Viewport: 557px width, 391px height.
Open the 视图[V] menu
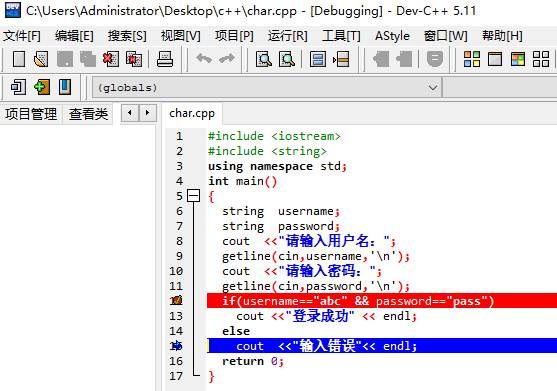[180, 36]
